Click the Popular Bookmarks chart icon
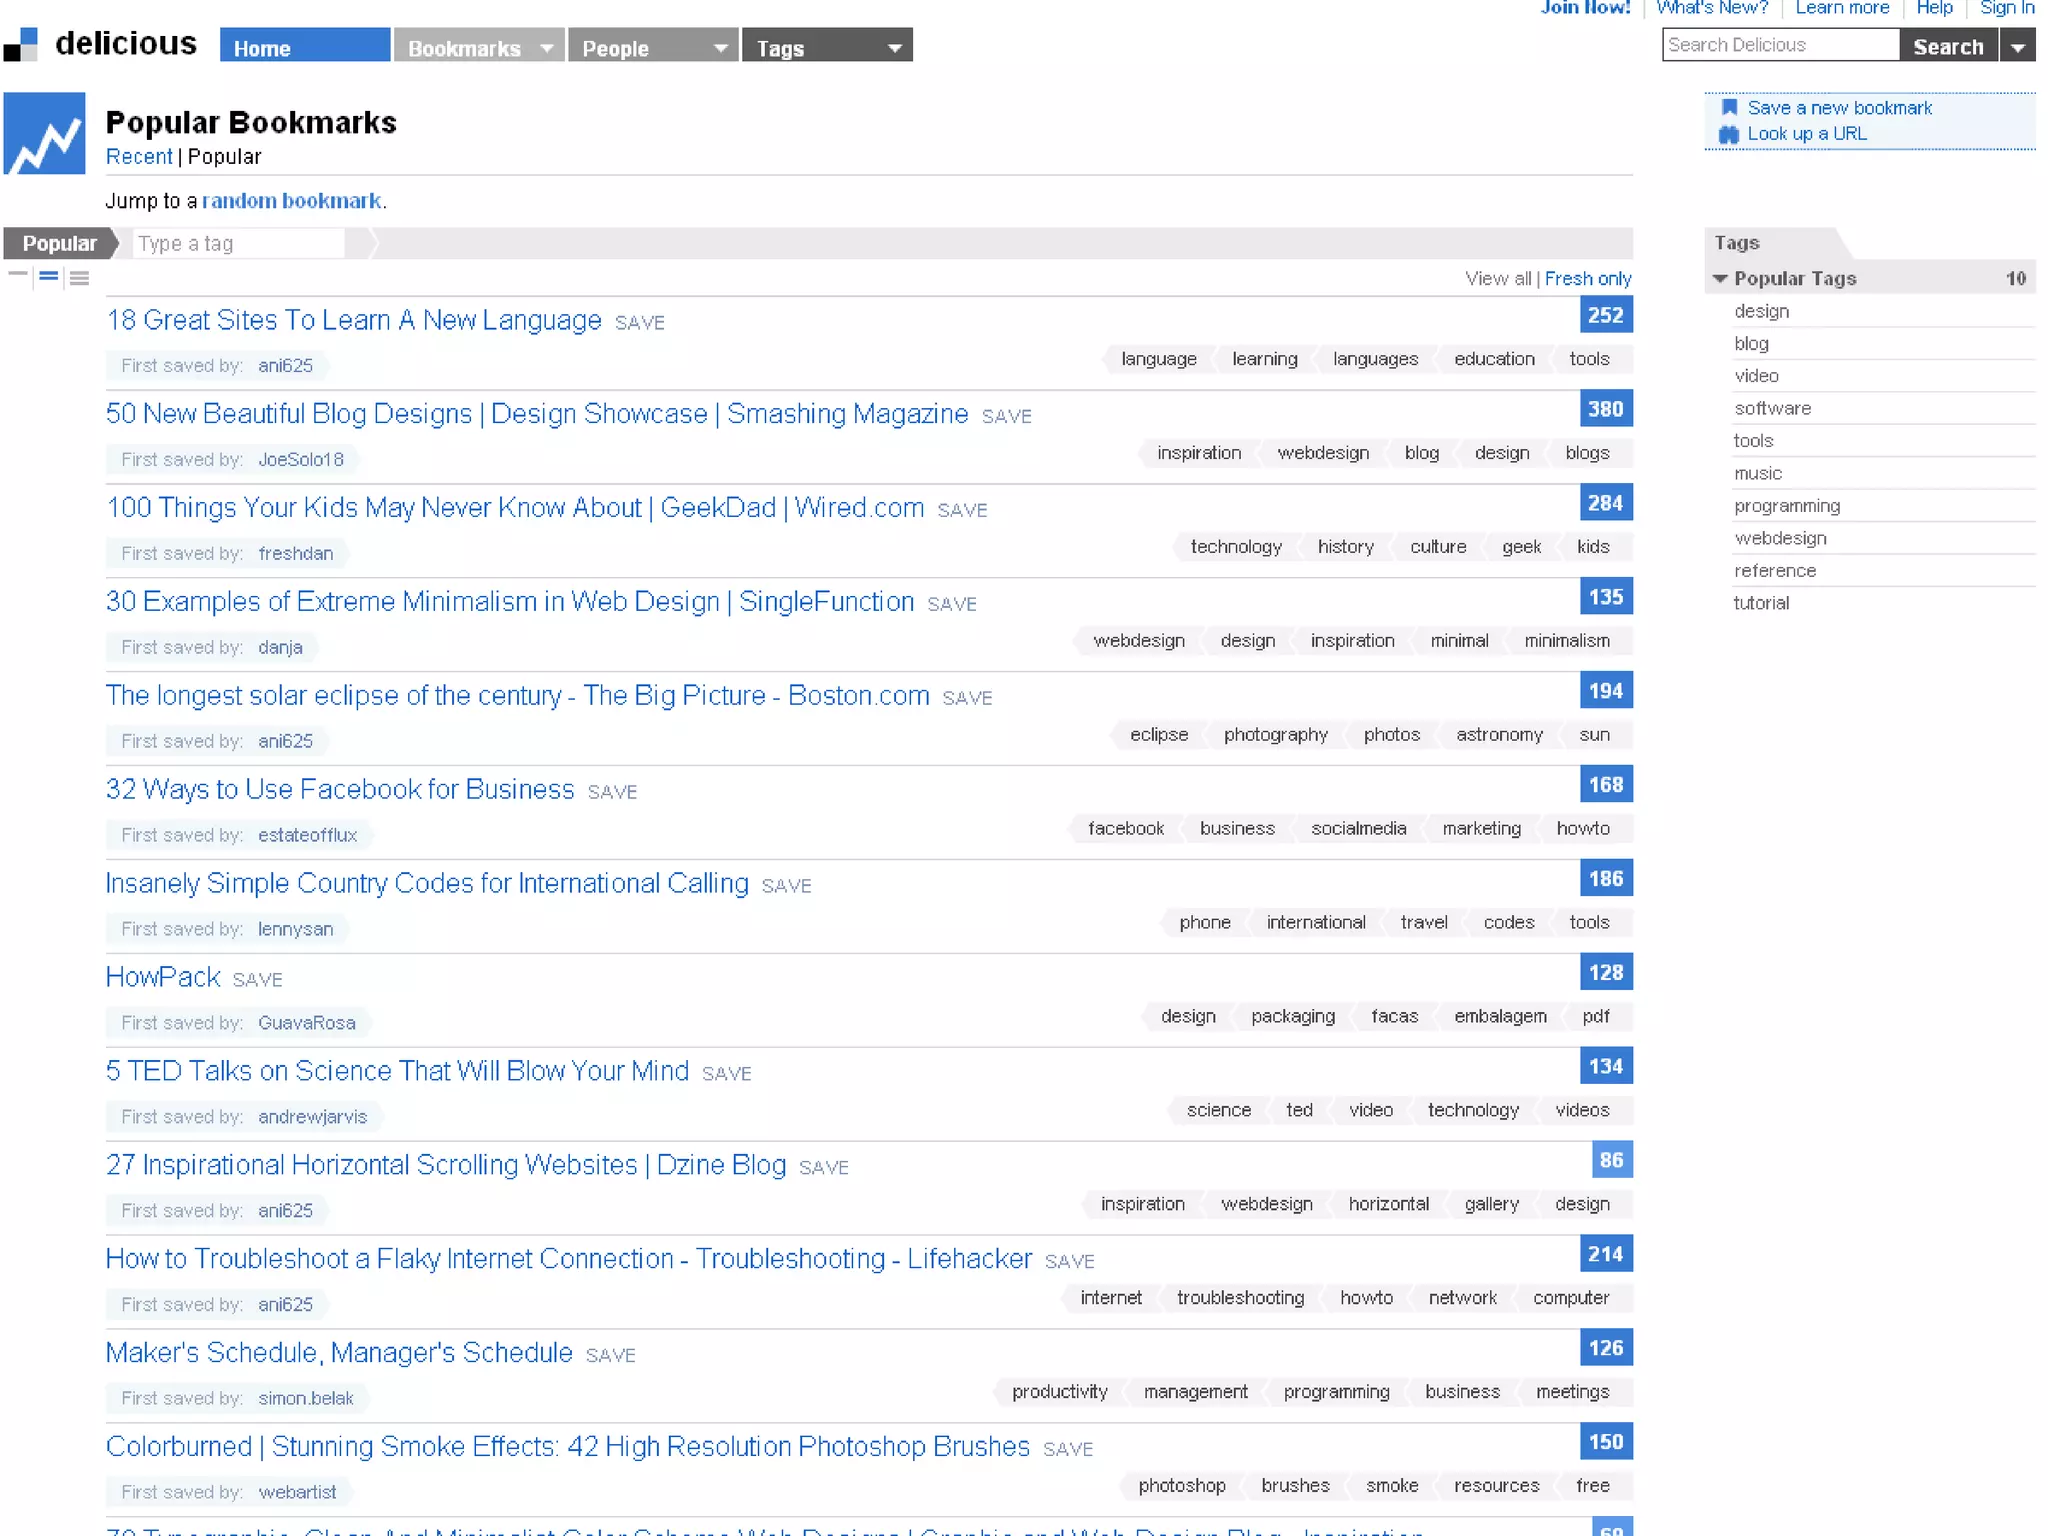The image size is (2048, 1536). pos(44,134)
